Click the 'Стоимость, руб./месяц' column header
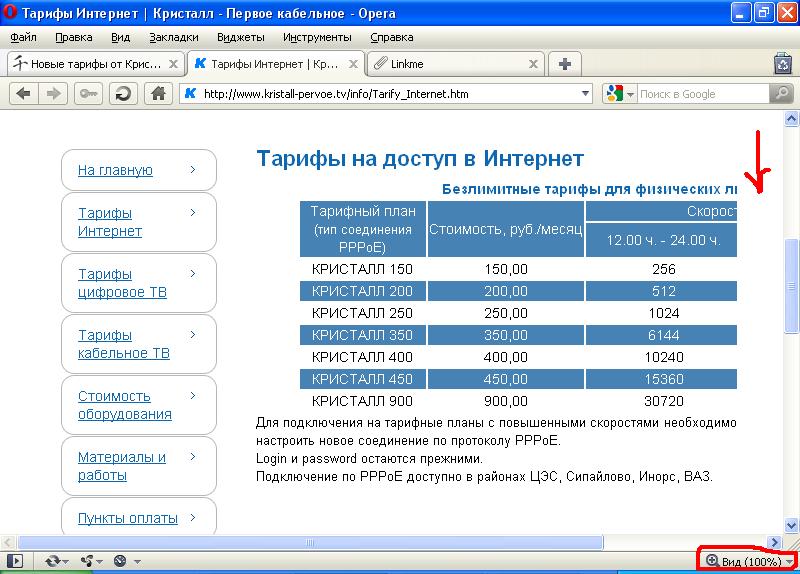Viewport: 800px width, 574px height. pyautogui.click(x=506, y=229)
